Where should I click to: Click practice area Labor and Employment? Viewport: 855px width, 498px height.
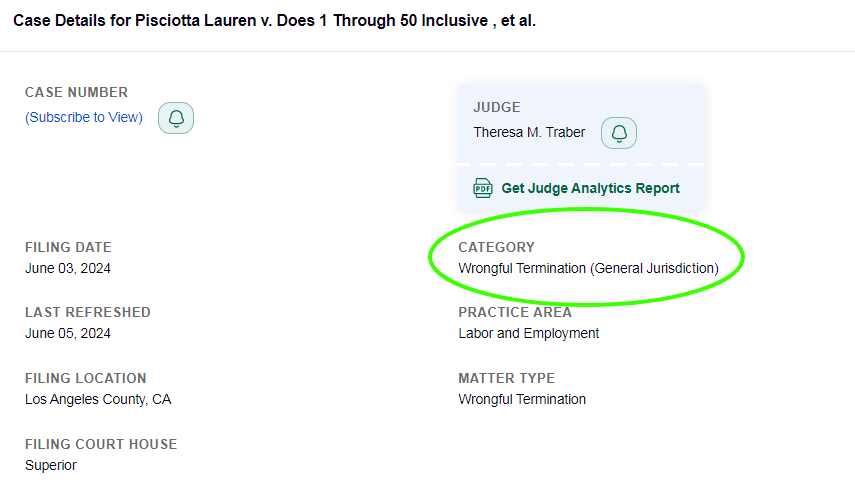coord(528,333)
